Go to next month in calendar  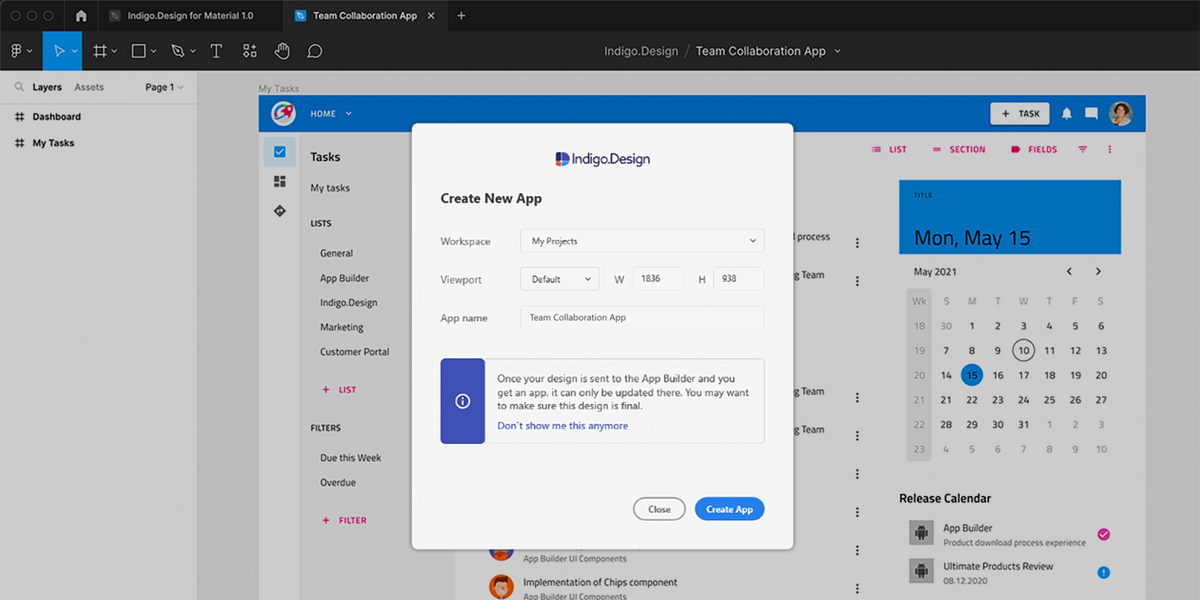pyautogui.click(x=1098, y=271)
